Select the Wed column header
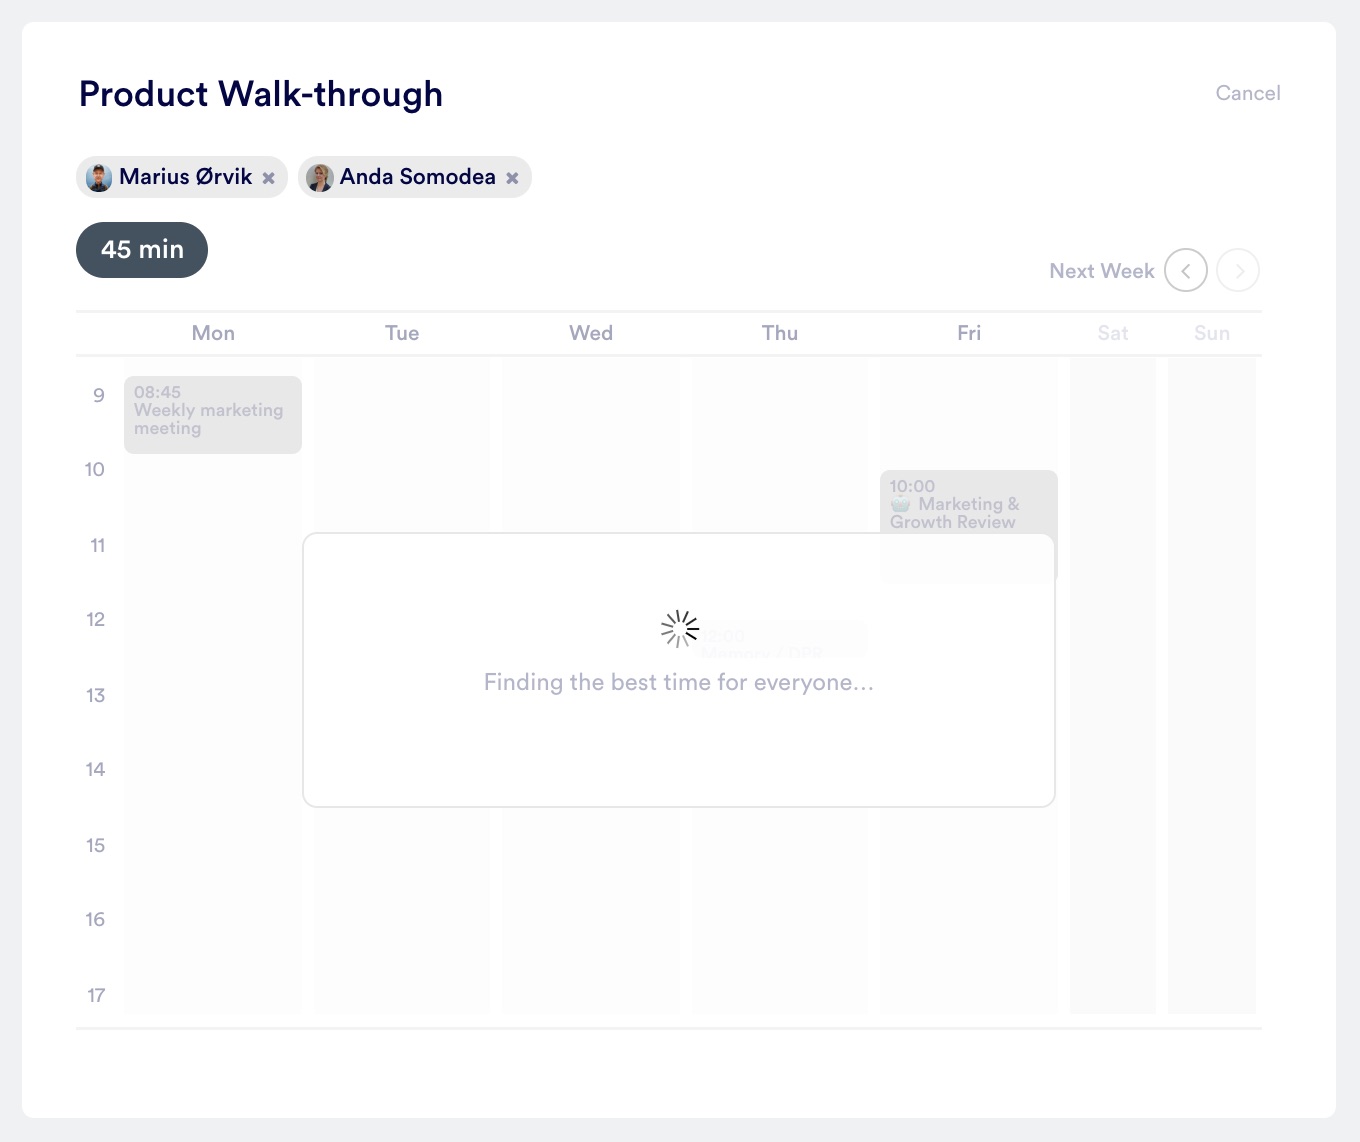Screen dimensions: 1360x1142 (591, 333)
